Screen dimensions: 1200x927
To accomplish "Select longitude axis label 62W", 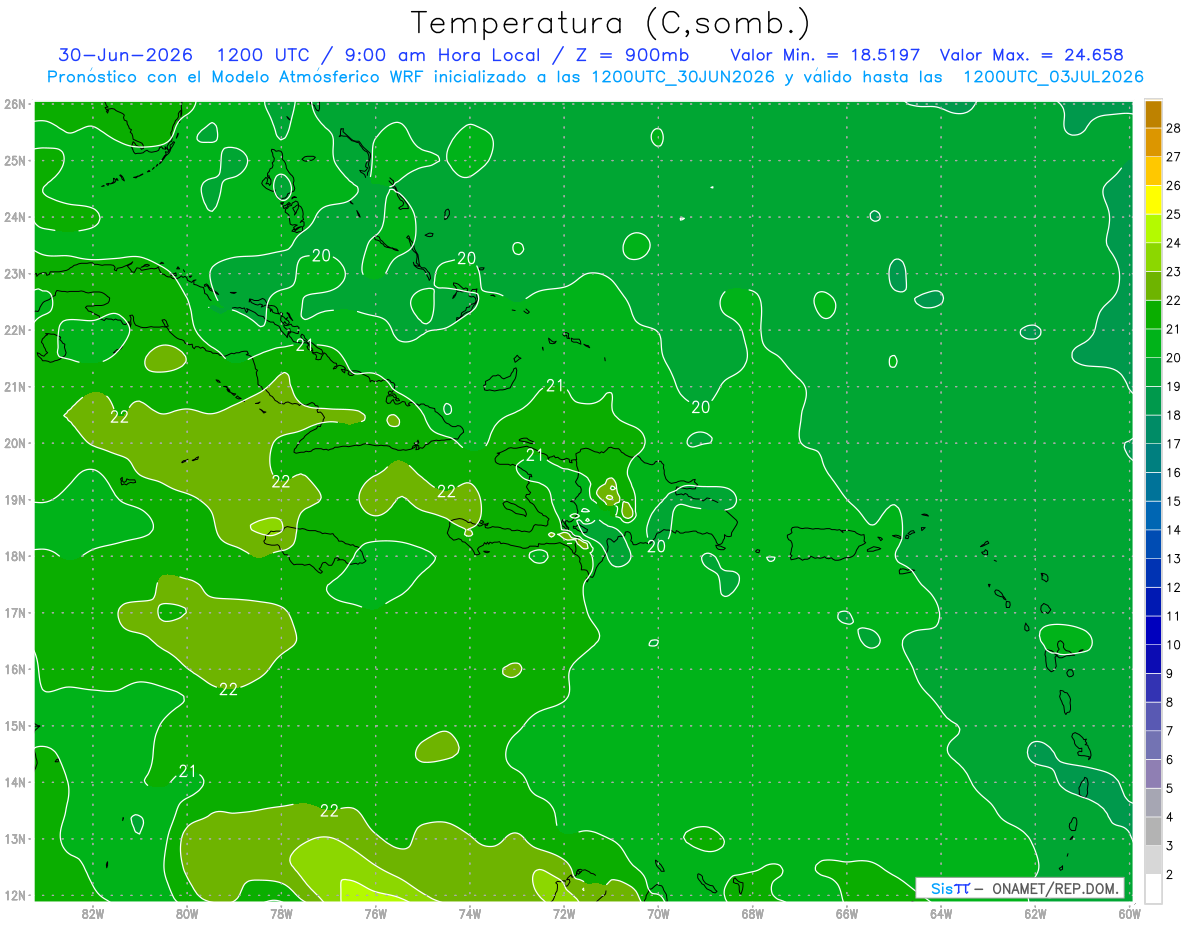I will [1035, 913].
